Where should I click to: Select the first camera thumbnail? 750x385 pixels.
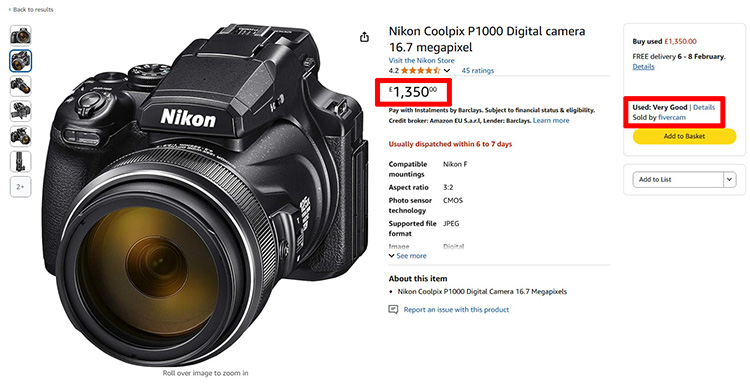click(x=21, y=35)
